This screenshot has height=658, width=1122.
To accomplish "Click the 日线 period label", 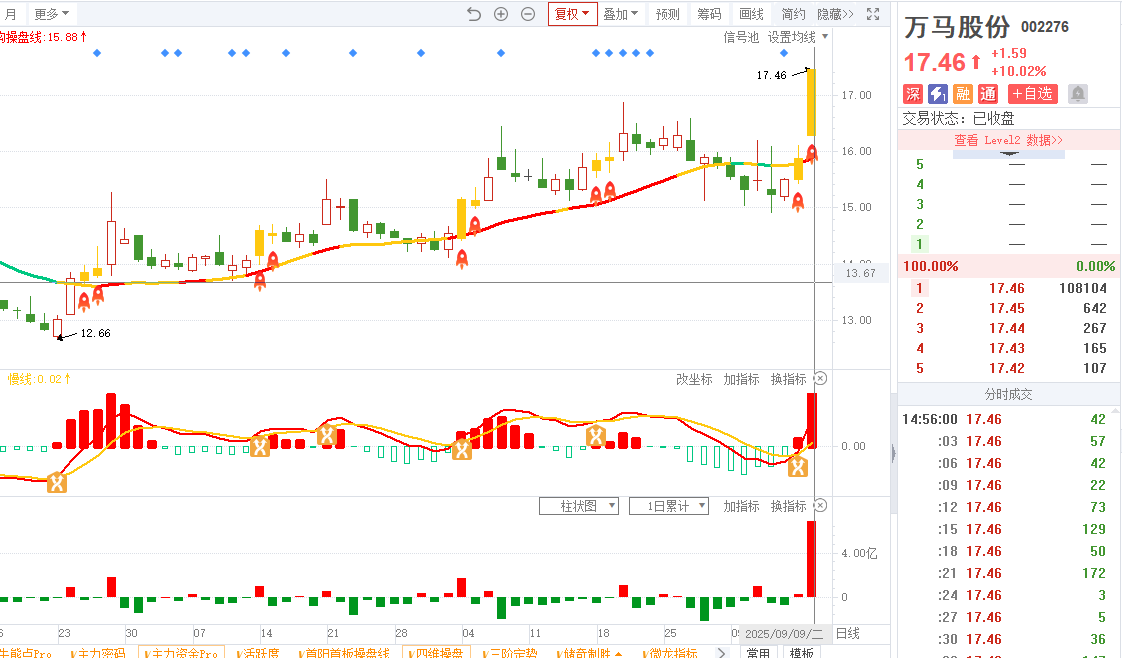I will point(848,634).
